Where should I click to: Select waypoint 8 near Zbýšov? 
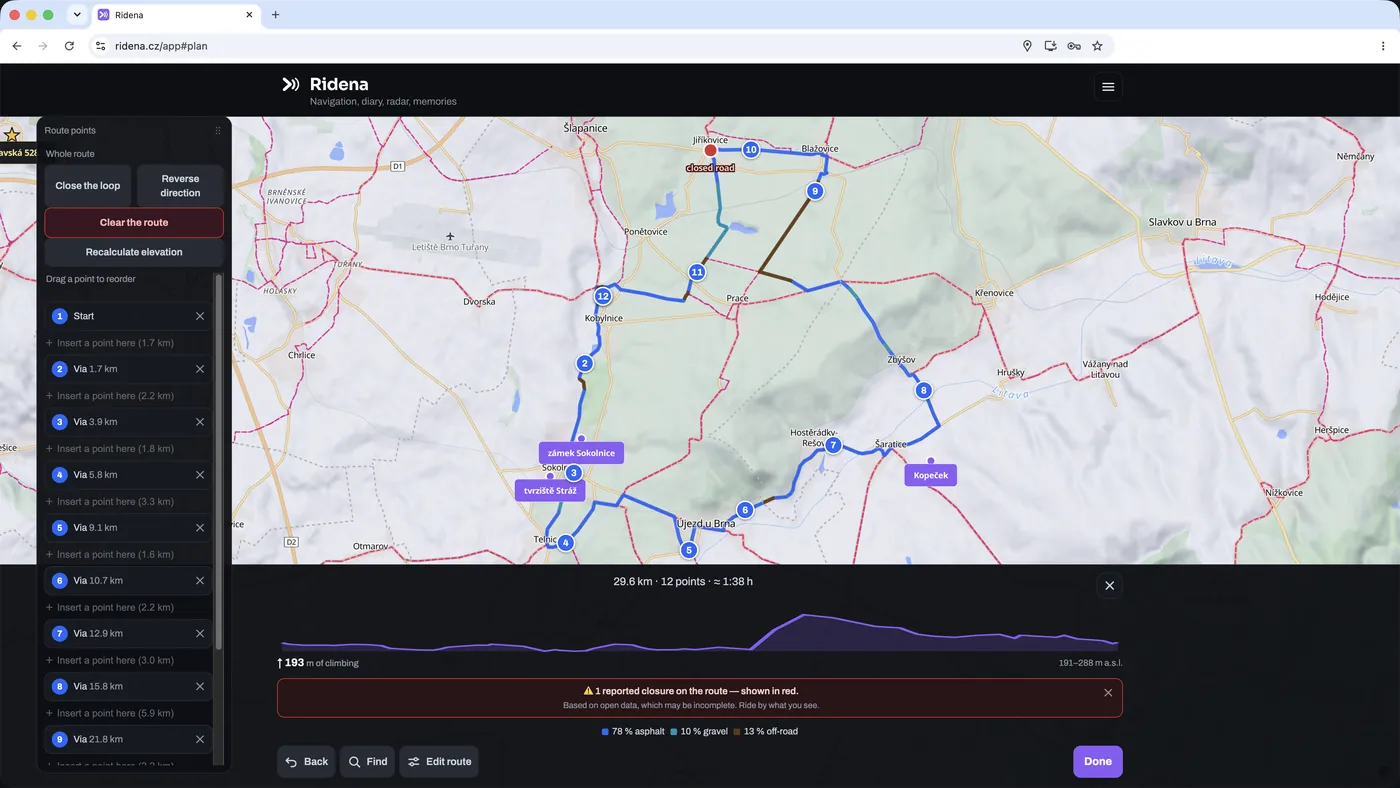click(924, 391)
